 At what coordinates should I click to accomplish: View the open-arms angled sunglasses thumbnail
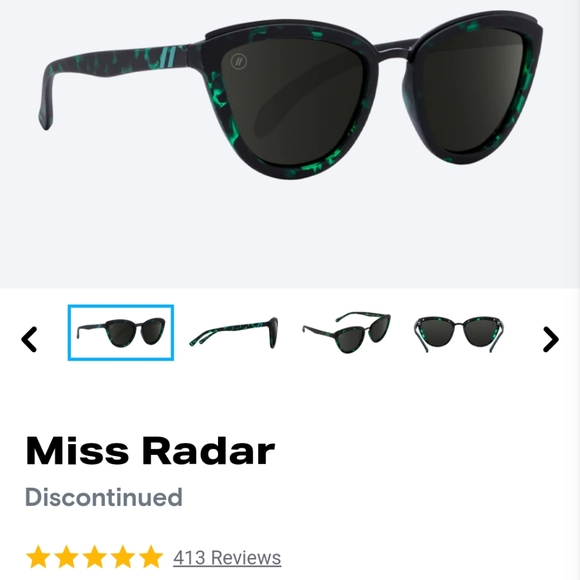347,332
